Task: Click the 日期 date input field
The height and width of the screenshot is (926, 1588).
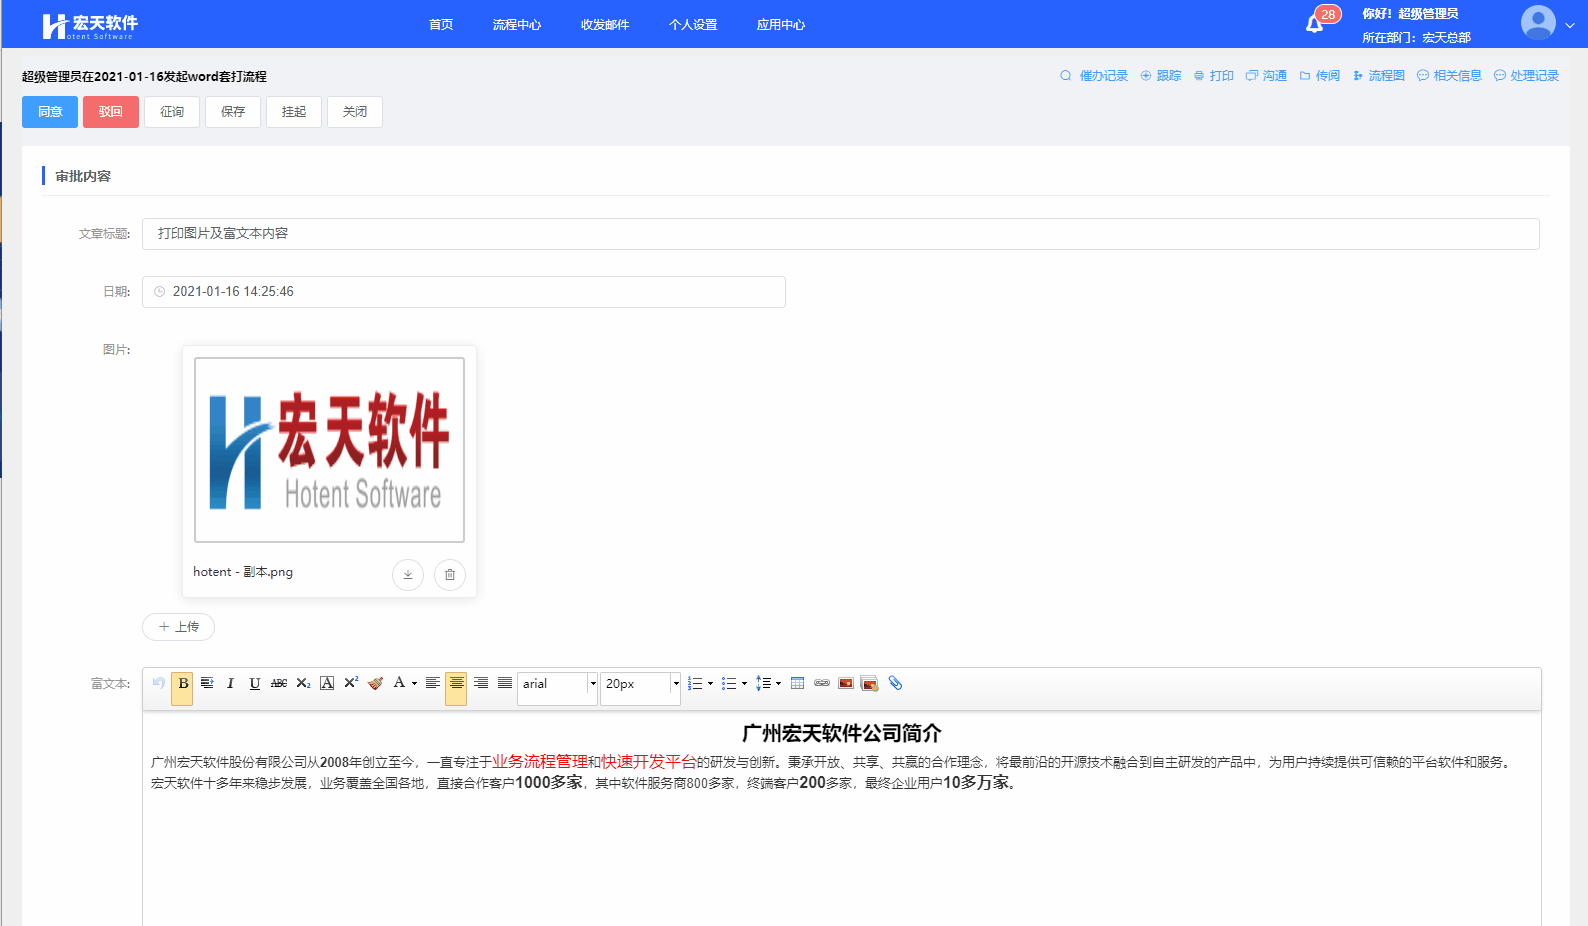Action: [464, 292]
